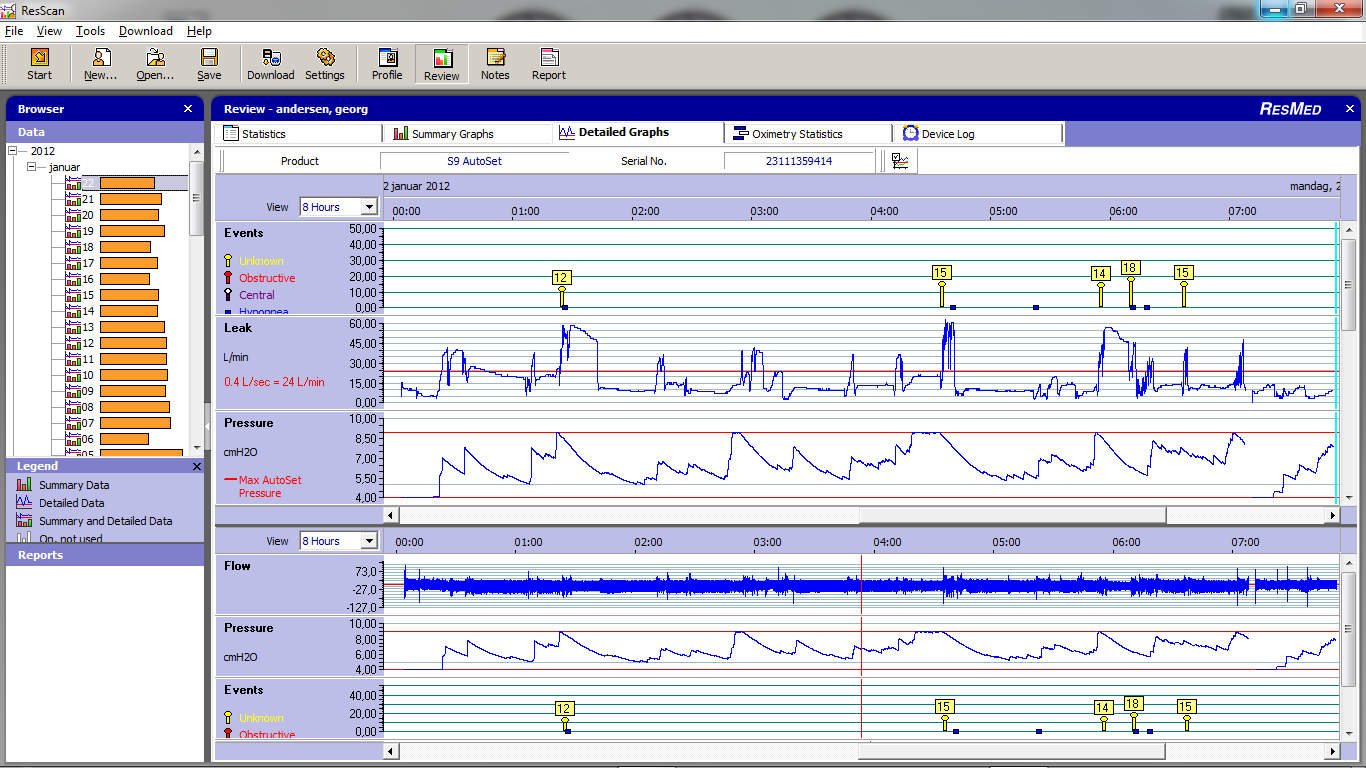
Task: Open the Download menu
Action: point(146,31)
